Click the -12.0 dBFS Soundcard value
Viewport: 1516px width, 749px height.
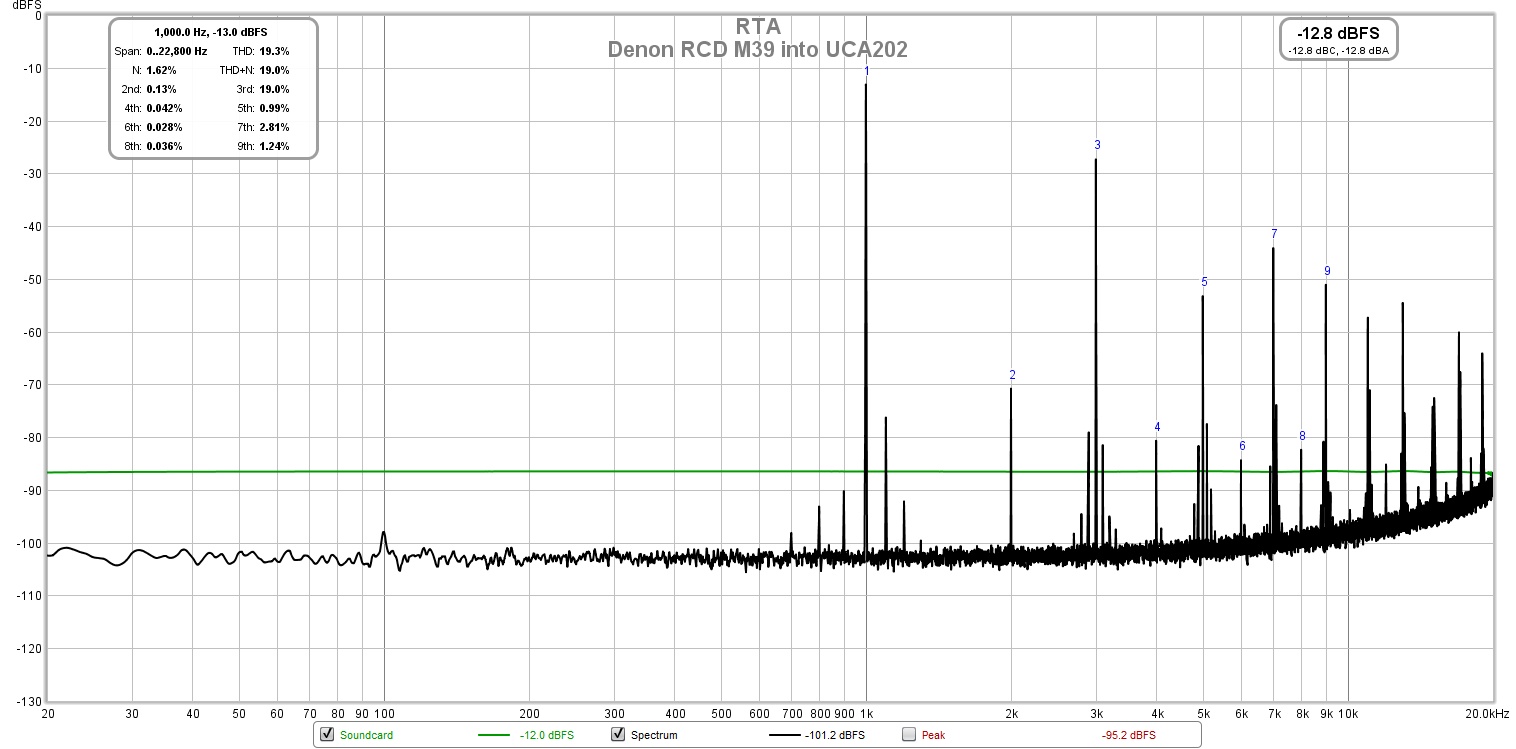[547, 735]
